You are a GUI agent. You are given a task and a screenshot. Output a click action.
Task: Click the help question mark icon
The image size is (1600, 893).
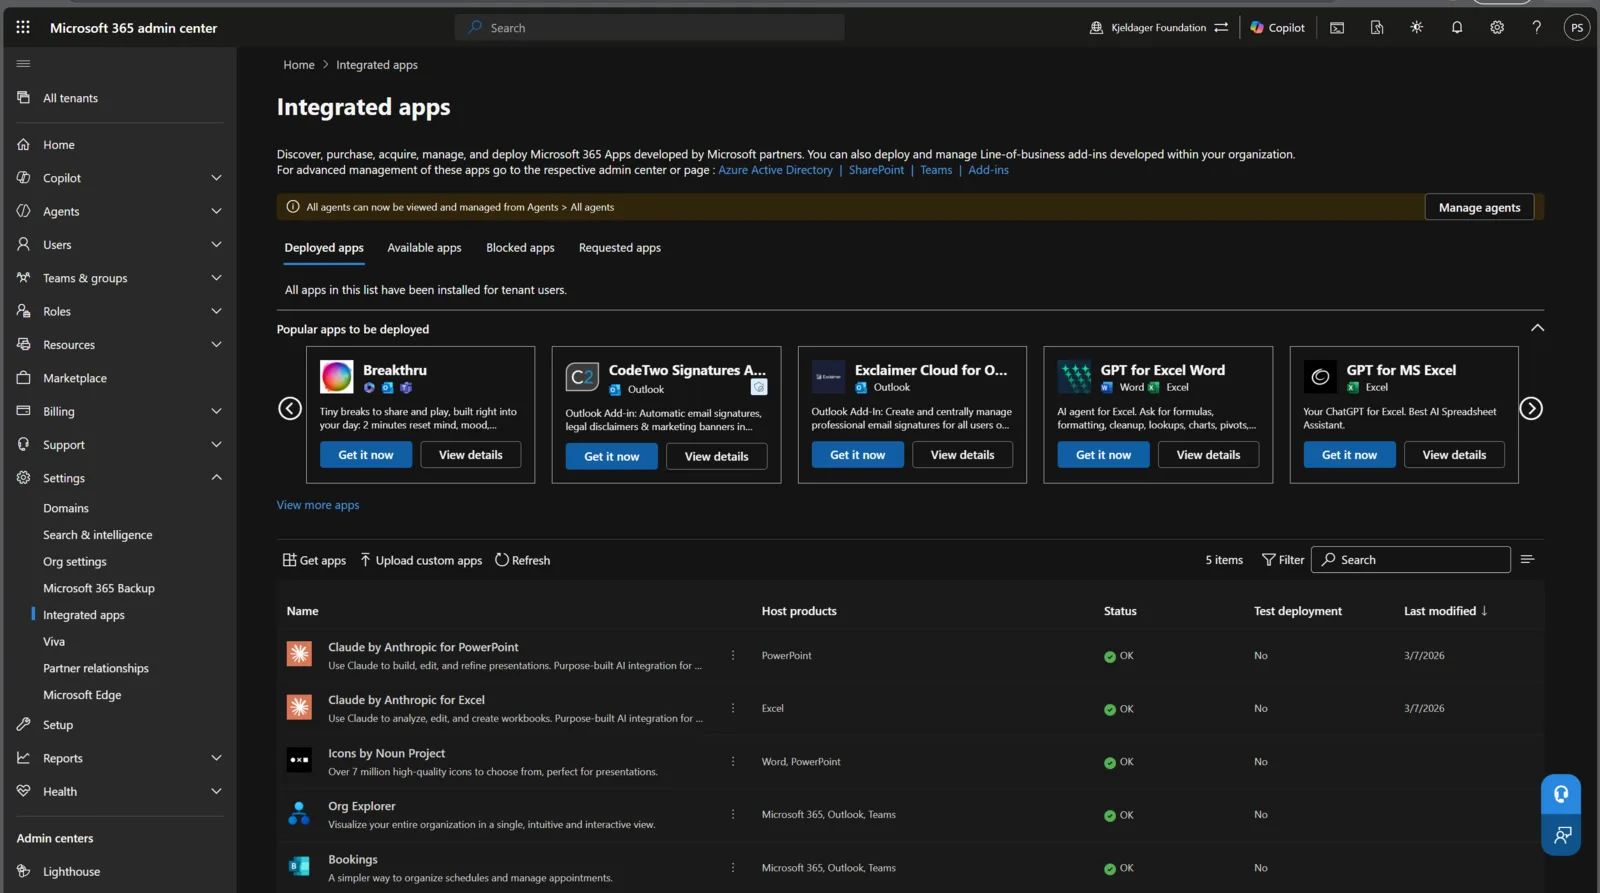click(1537, 27)
